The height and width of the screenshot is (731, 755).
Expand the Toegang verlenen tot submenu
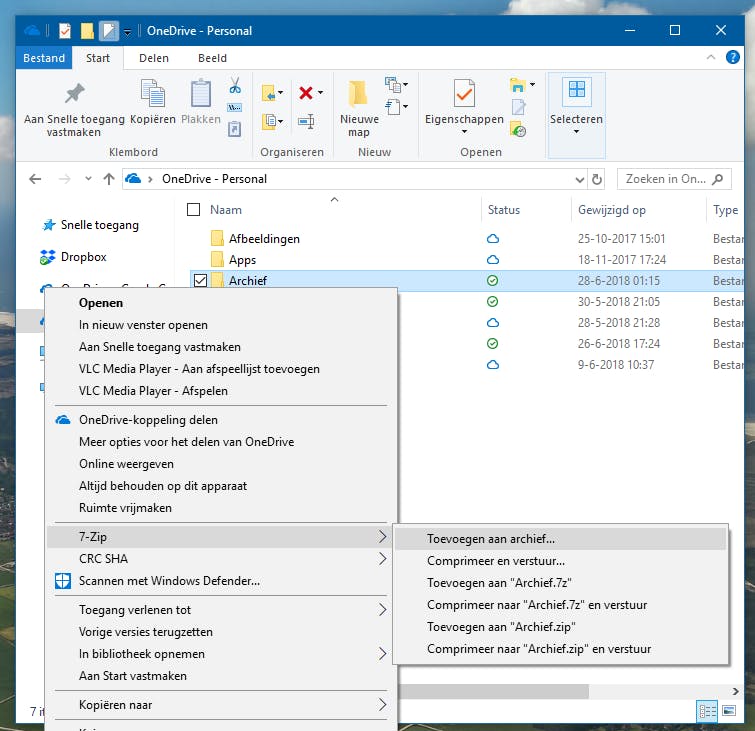coord(382,610)
